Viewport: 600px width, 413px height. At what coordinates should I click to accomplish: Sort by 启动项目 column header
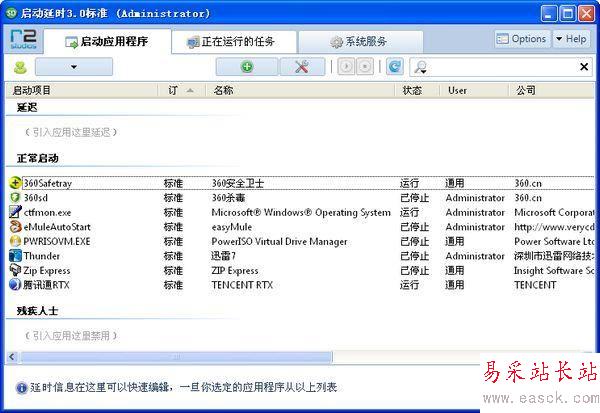coord(82,91)
